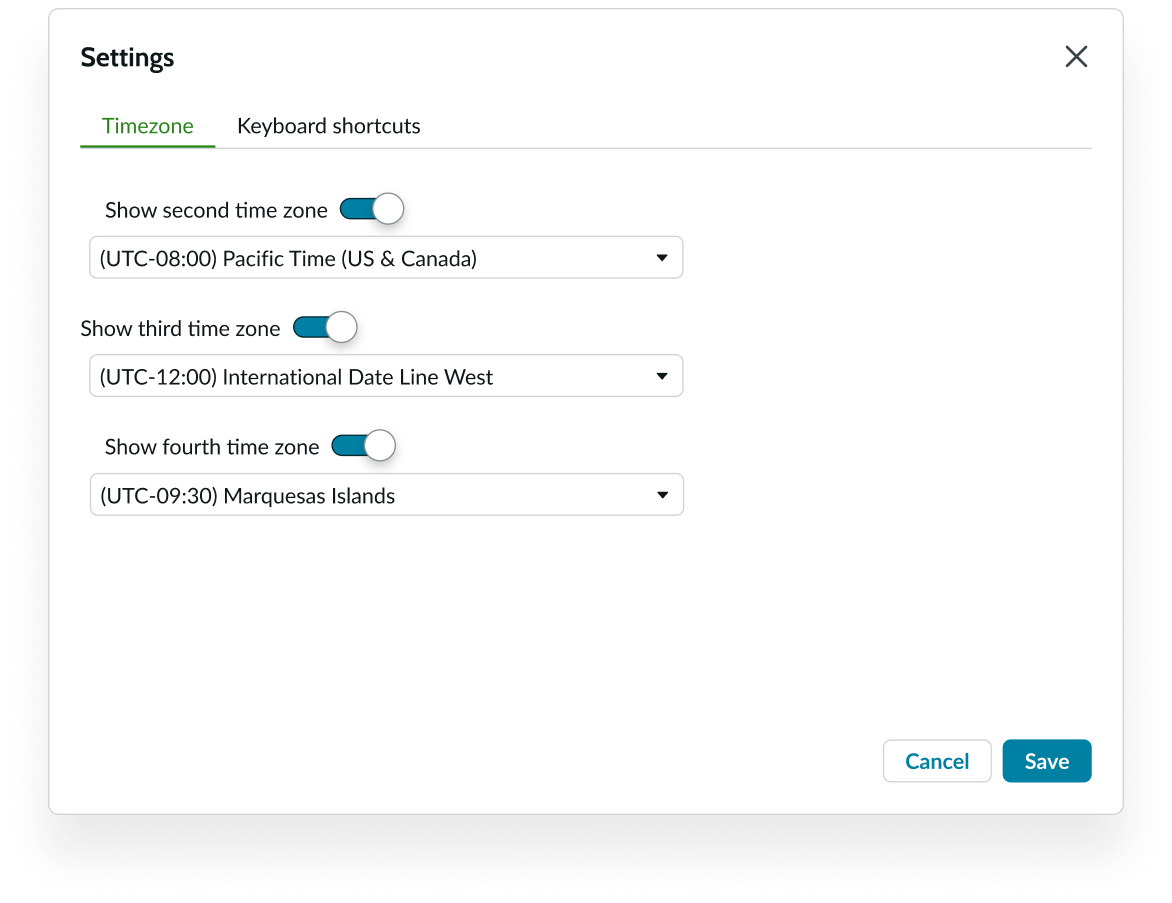Click the Pacific Time dropdown arrow

click(x=662, y=258)
